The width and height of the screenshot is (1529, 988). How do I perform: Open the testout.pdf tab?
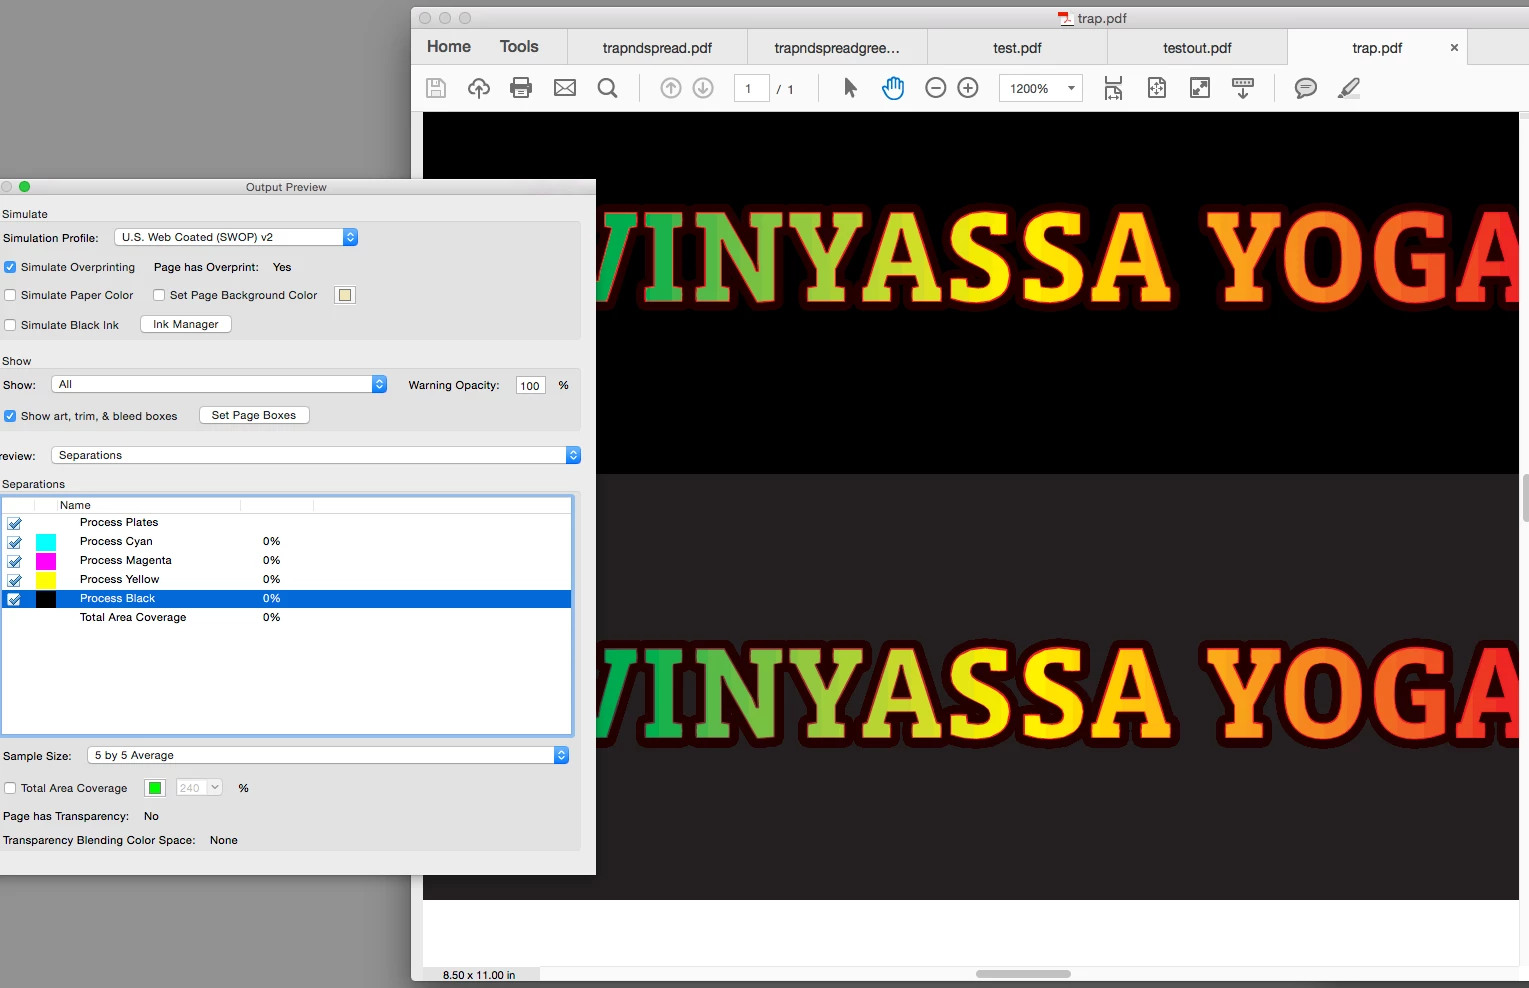point(1197,48)
